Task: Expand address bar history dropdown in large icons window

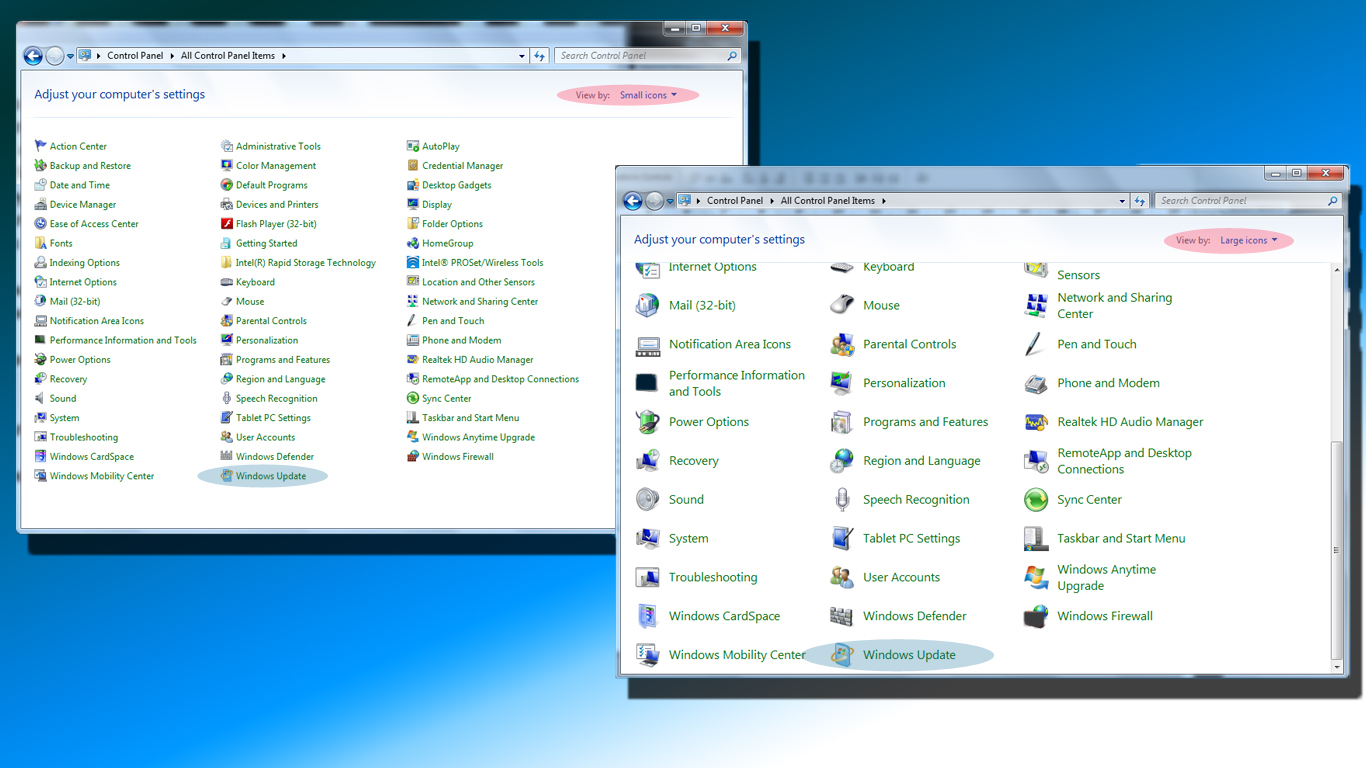Action: coord(1122,201)
